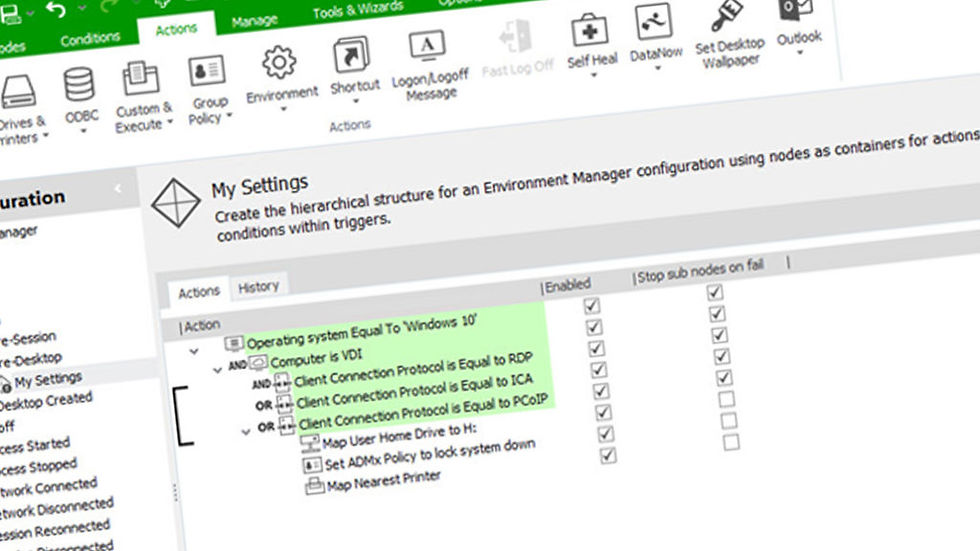The width and height of the screenshot is (980, 551).
Task: Switch to the Manage ribbon tab
Action: point(254,21)
